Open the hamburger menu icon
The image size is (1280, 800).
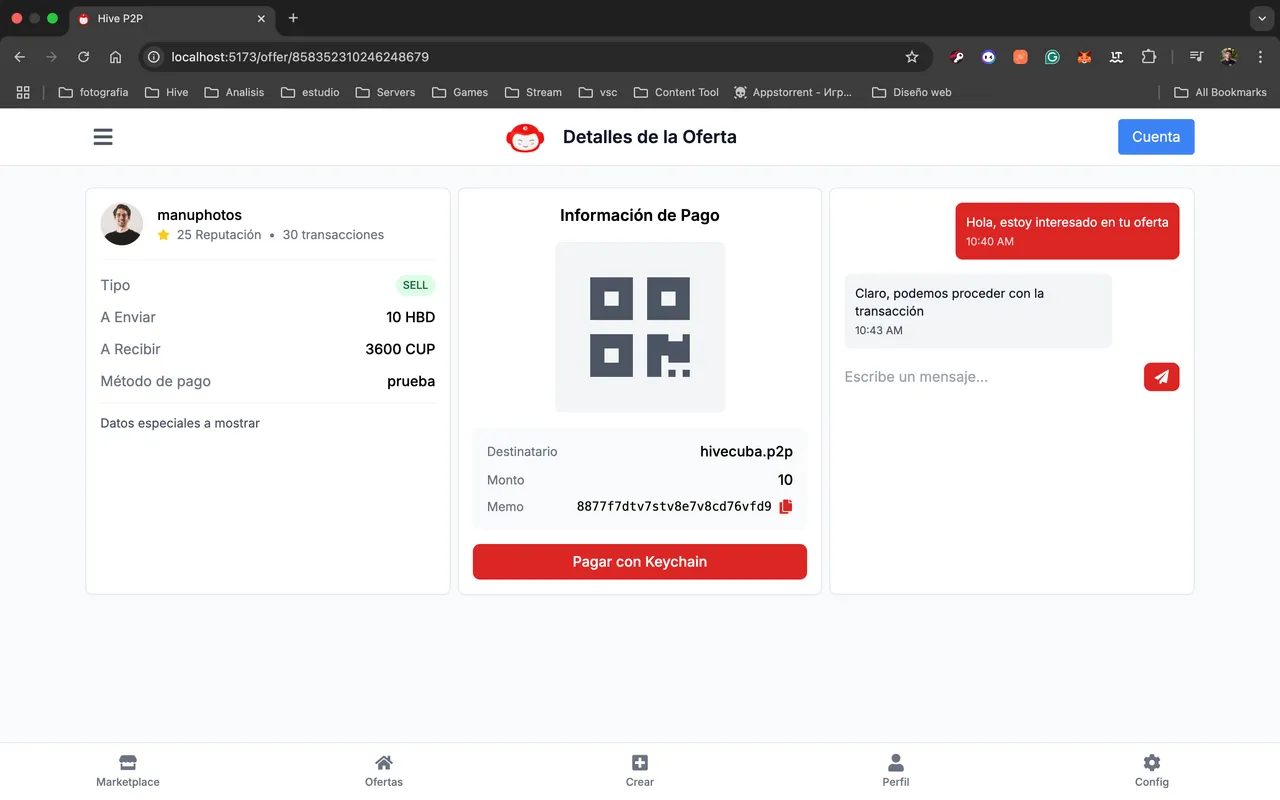[x=103, y=137]
